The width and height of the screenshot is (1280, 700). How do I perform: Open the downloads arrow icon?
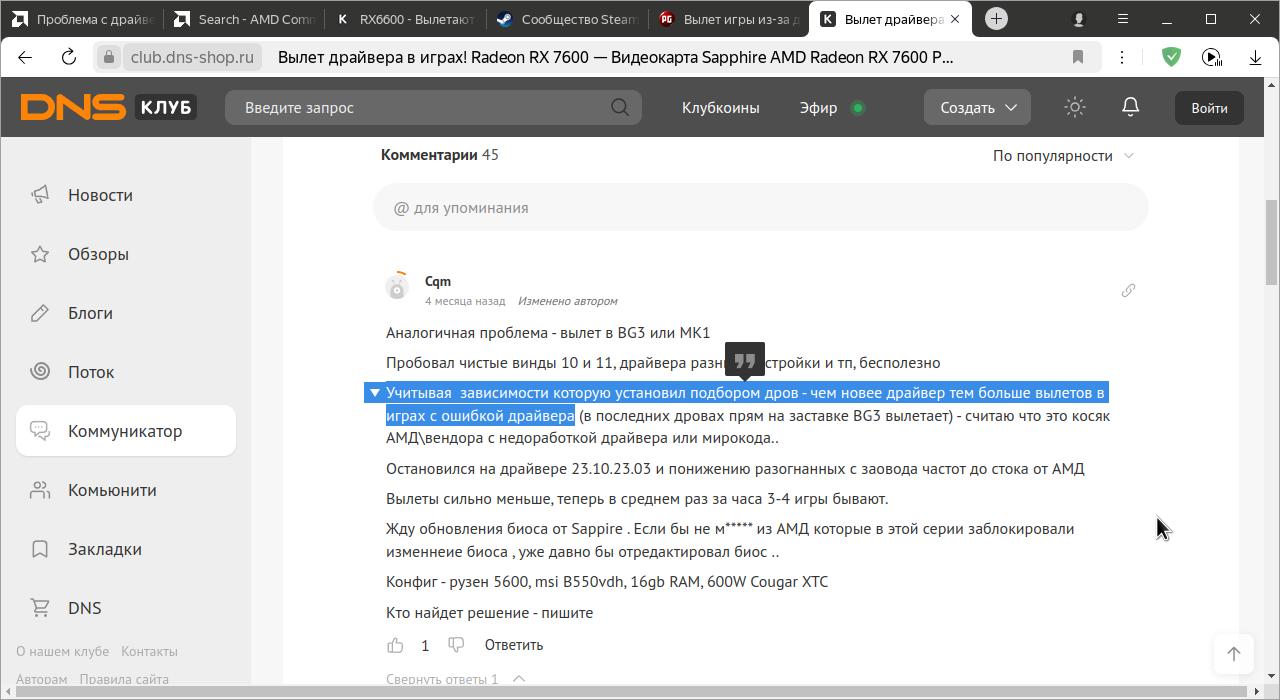[1255, 57]
